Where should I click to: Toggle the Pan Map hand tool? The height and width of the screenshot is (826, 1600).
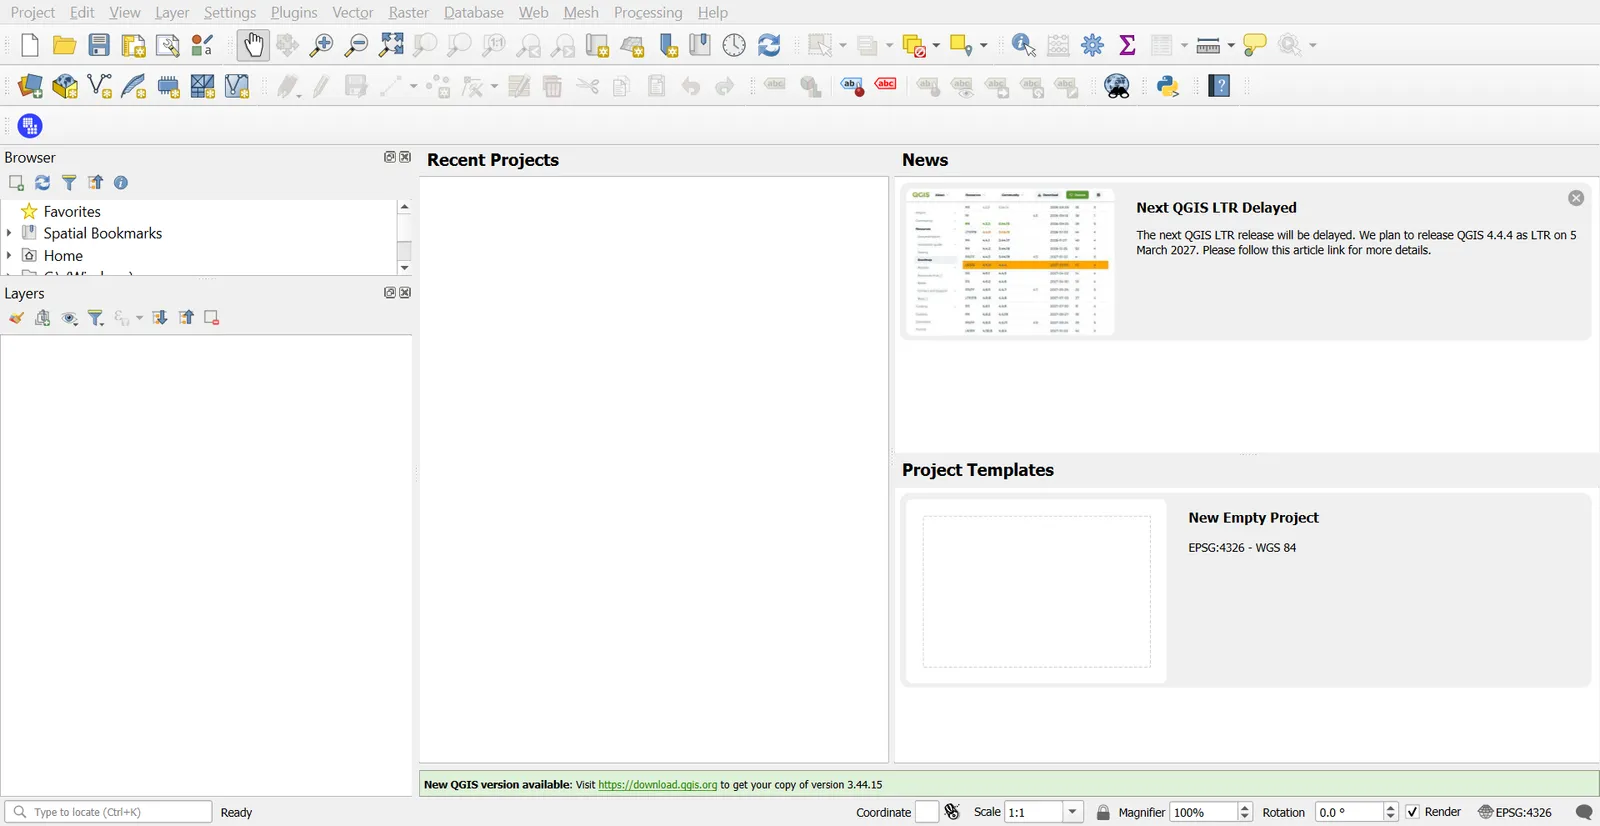pyautogui.click(x=253, y=45)
